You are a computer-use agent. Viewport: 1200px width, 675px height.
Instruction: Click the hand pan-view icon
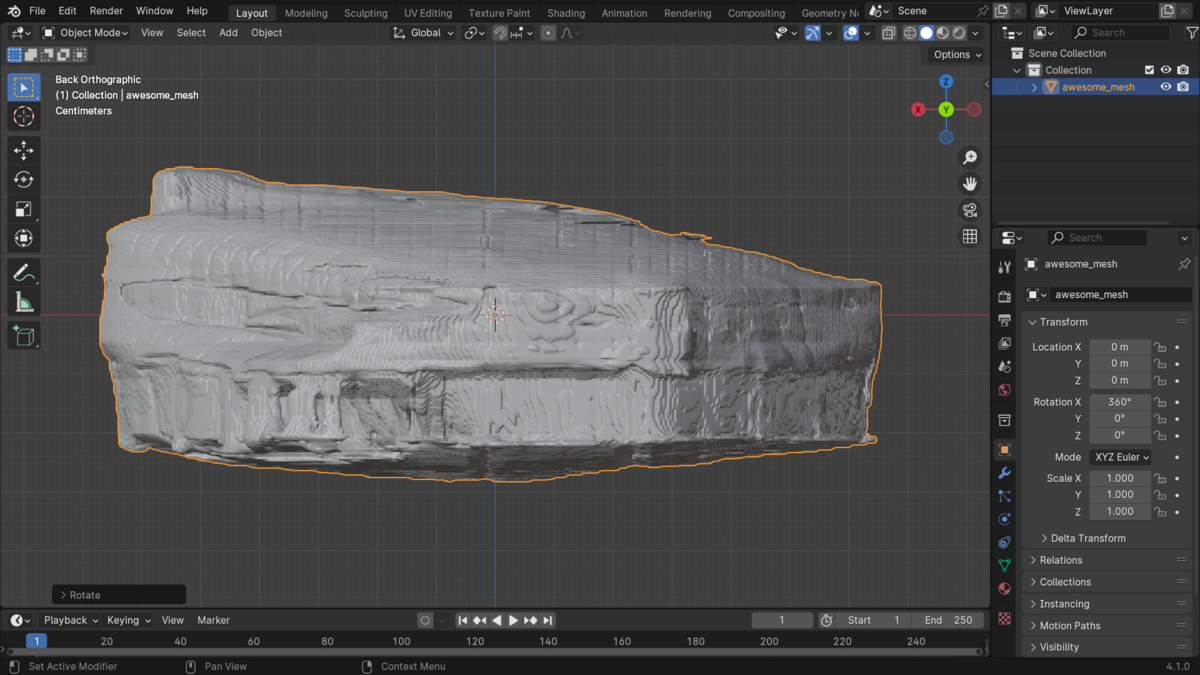click(969, 184)
